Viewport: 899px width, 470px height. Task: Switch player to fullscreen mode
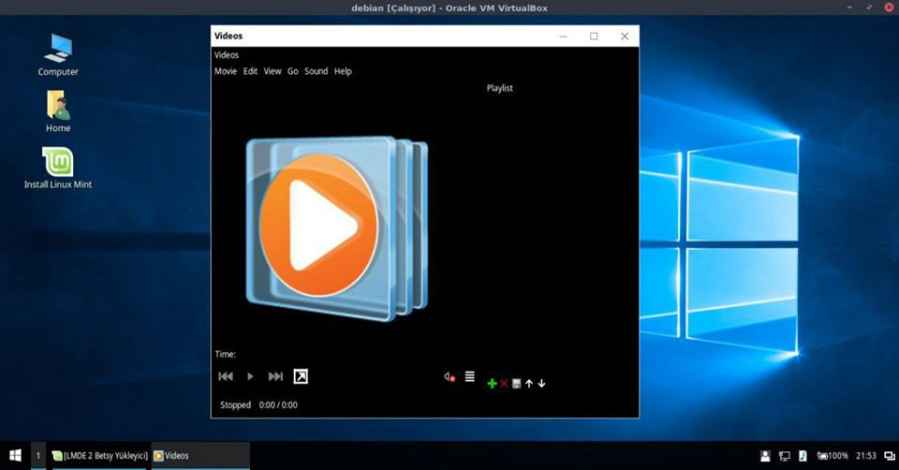(300, 376)
